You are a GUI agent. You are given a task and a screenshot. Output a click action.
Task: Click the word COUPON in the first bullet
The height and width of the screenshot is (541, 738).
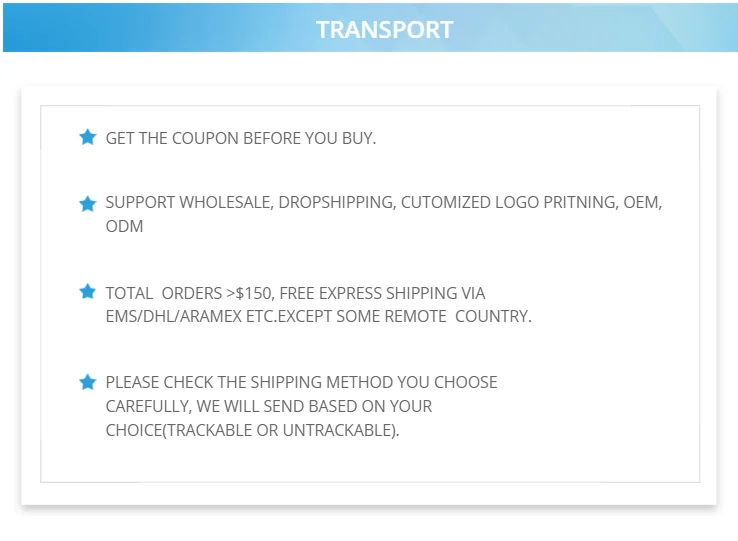point(205,138)
